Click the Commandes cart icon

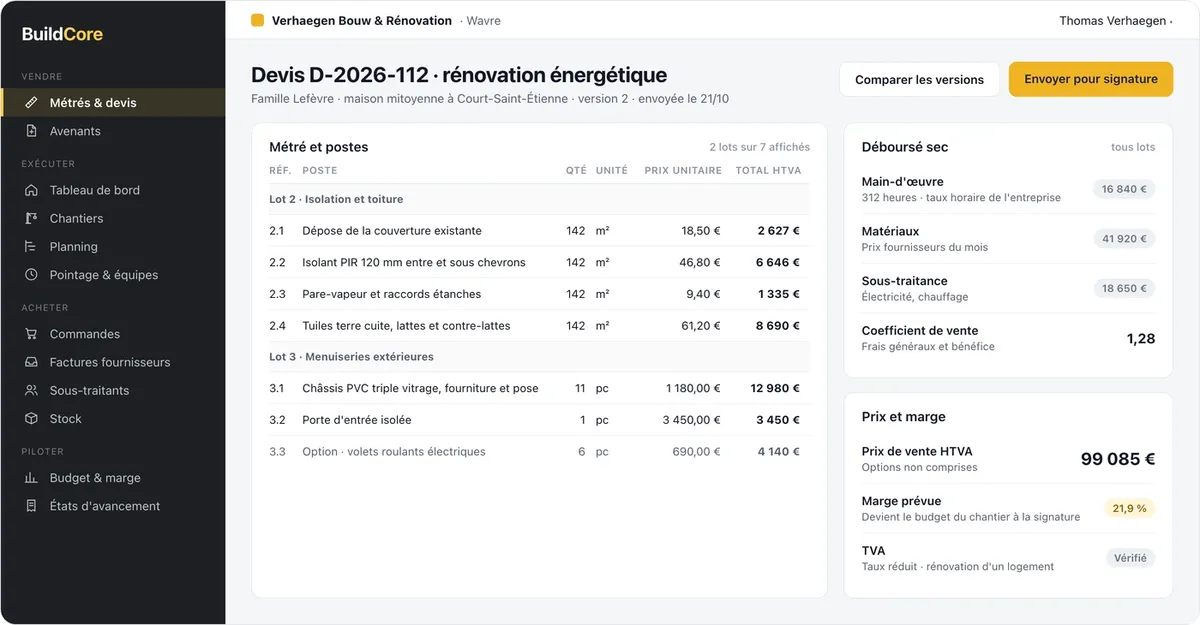coord(31,334)
